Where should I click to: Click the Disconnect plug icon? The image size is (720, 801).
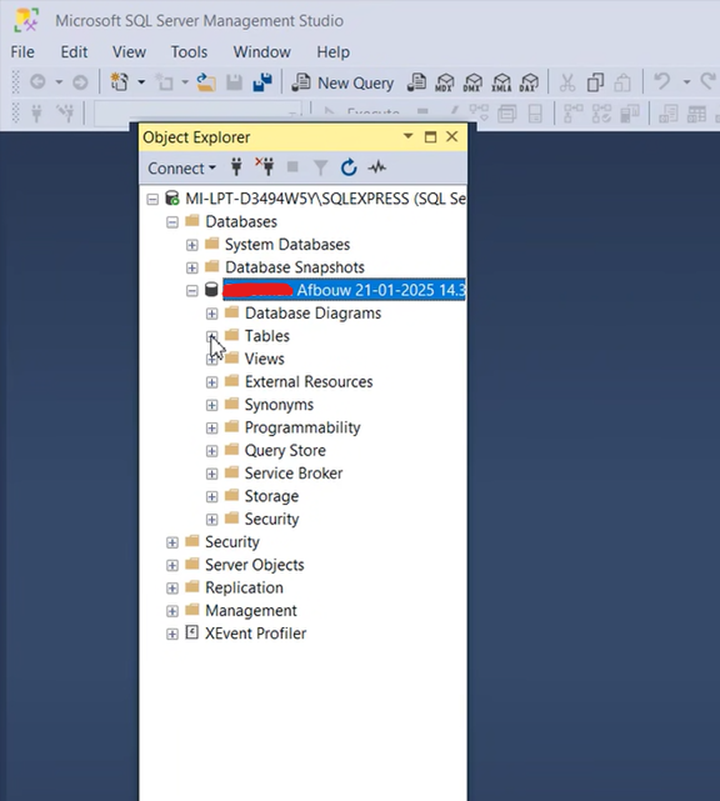click(265, 167)
